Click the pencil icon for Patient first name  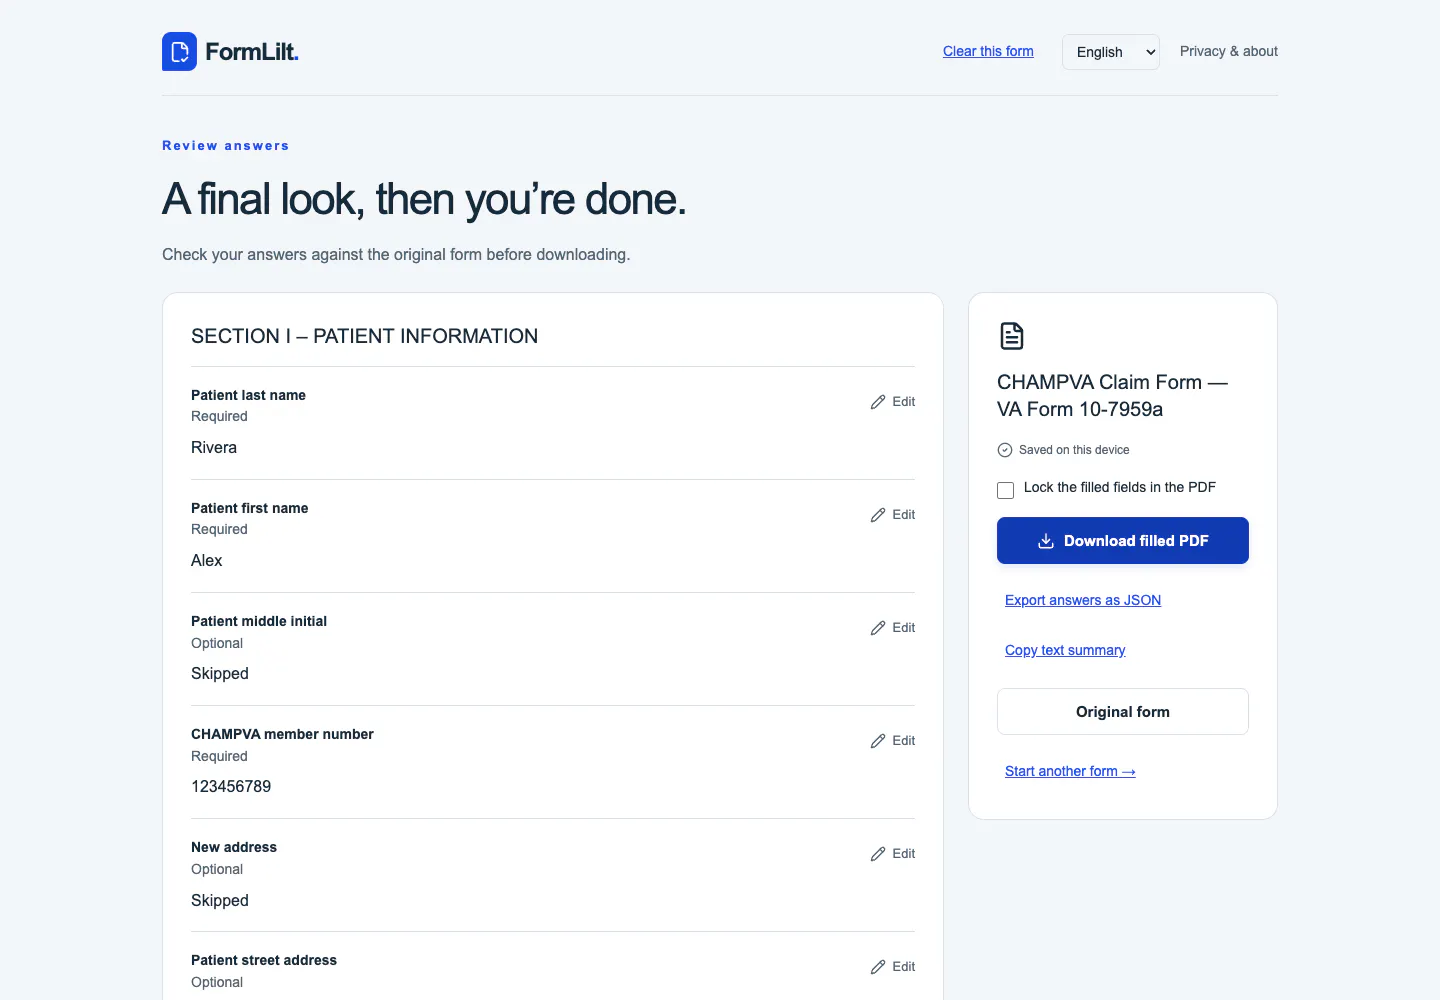pyautogui.click(x=878, y=515)
